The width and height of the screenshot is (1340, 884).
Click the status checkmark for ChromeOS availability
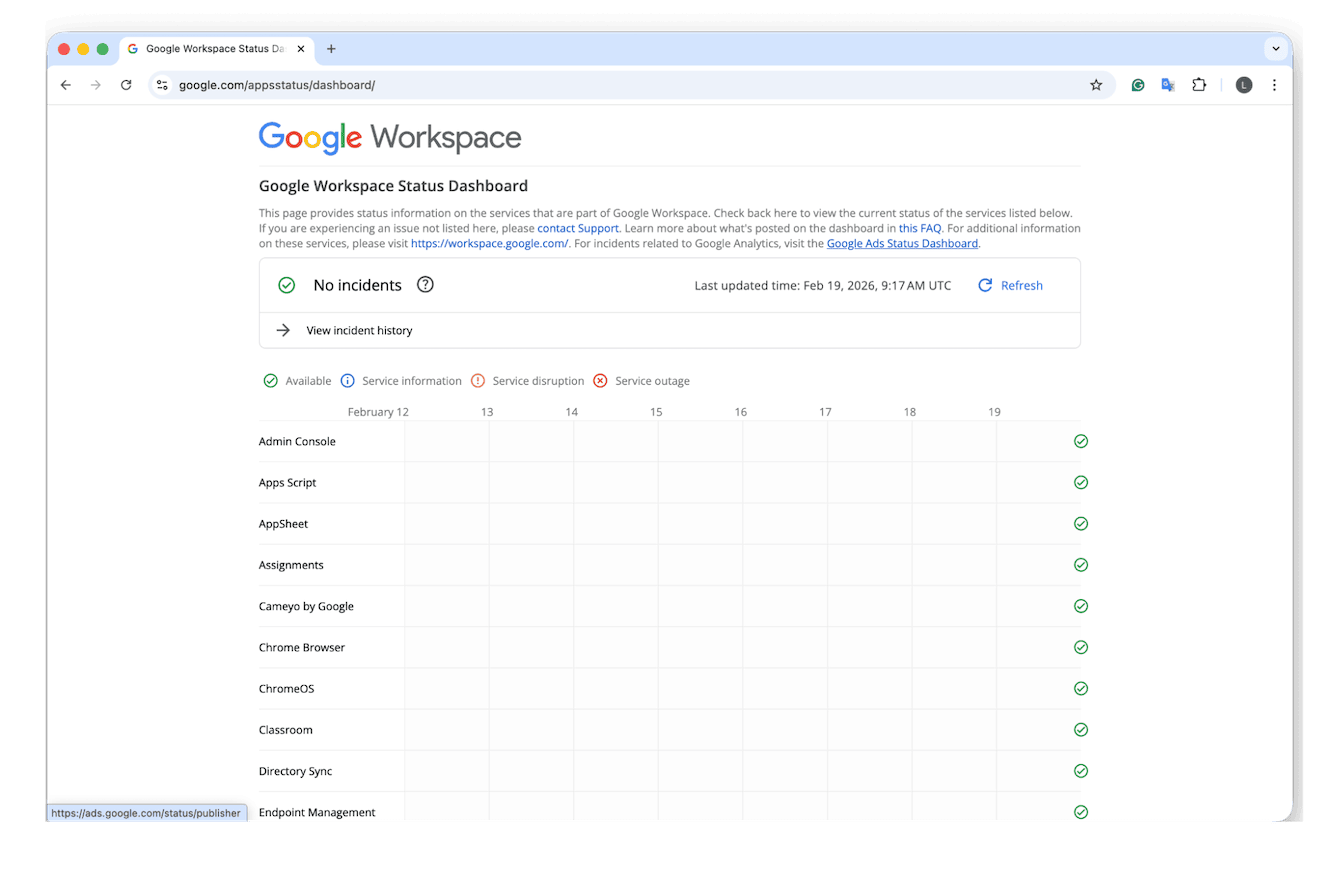click(x=1081, y=688)
